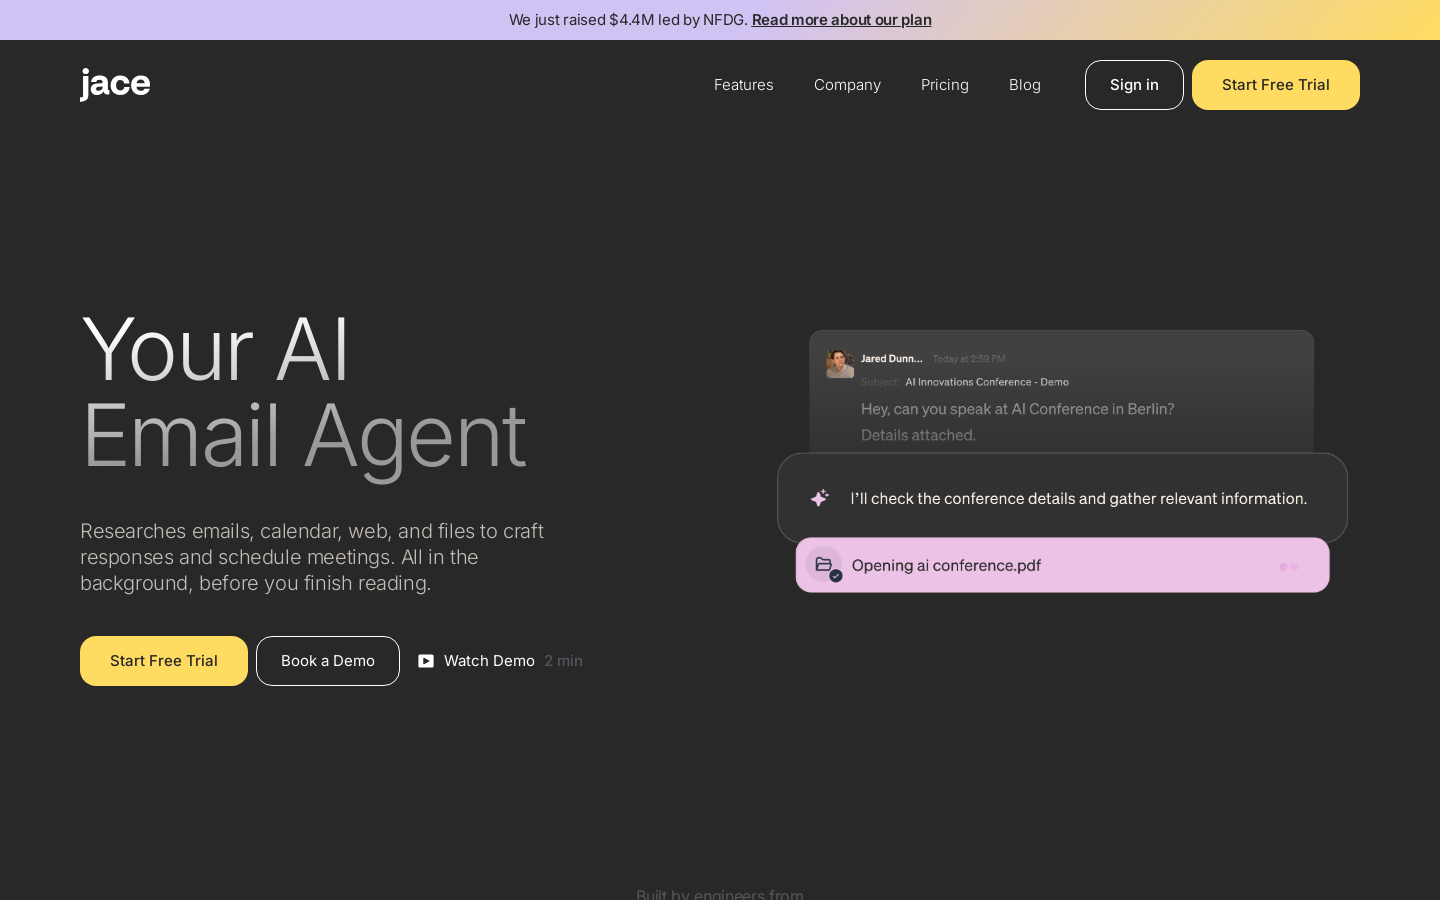Click Start Free Trial in the header
The width and height of the screenshot is (1440, 900).
(1276, 85)
